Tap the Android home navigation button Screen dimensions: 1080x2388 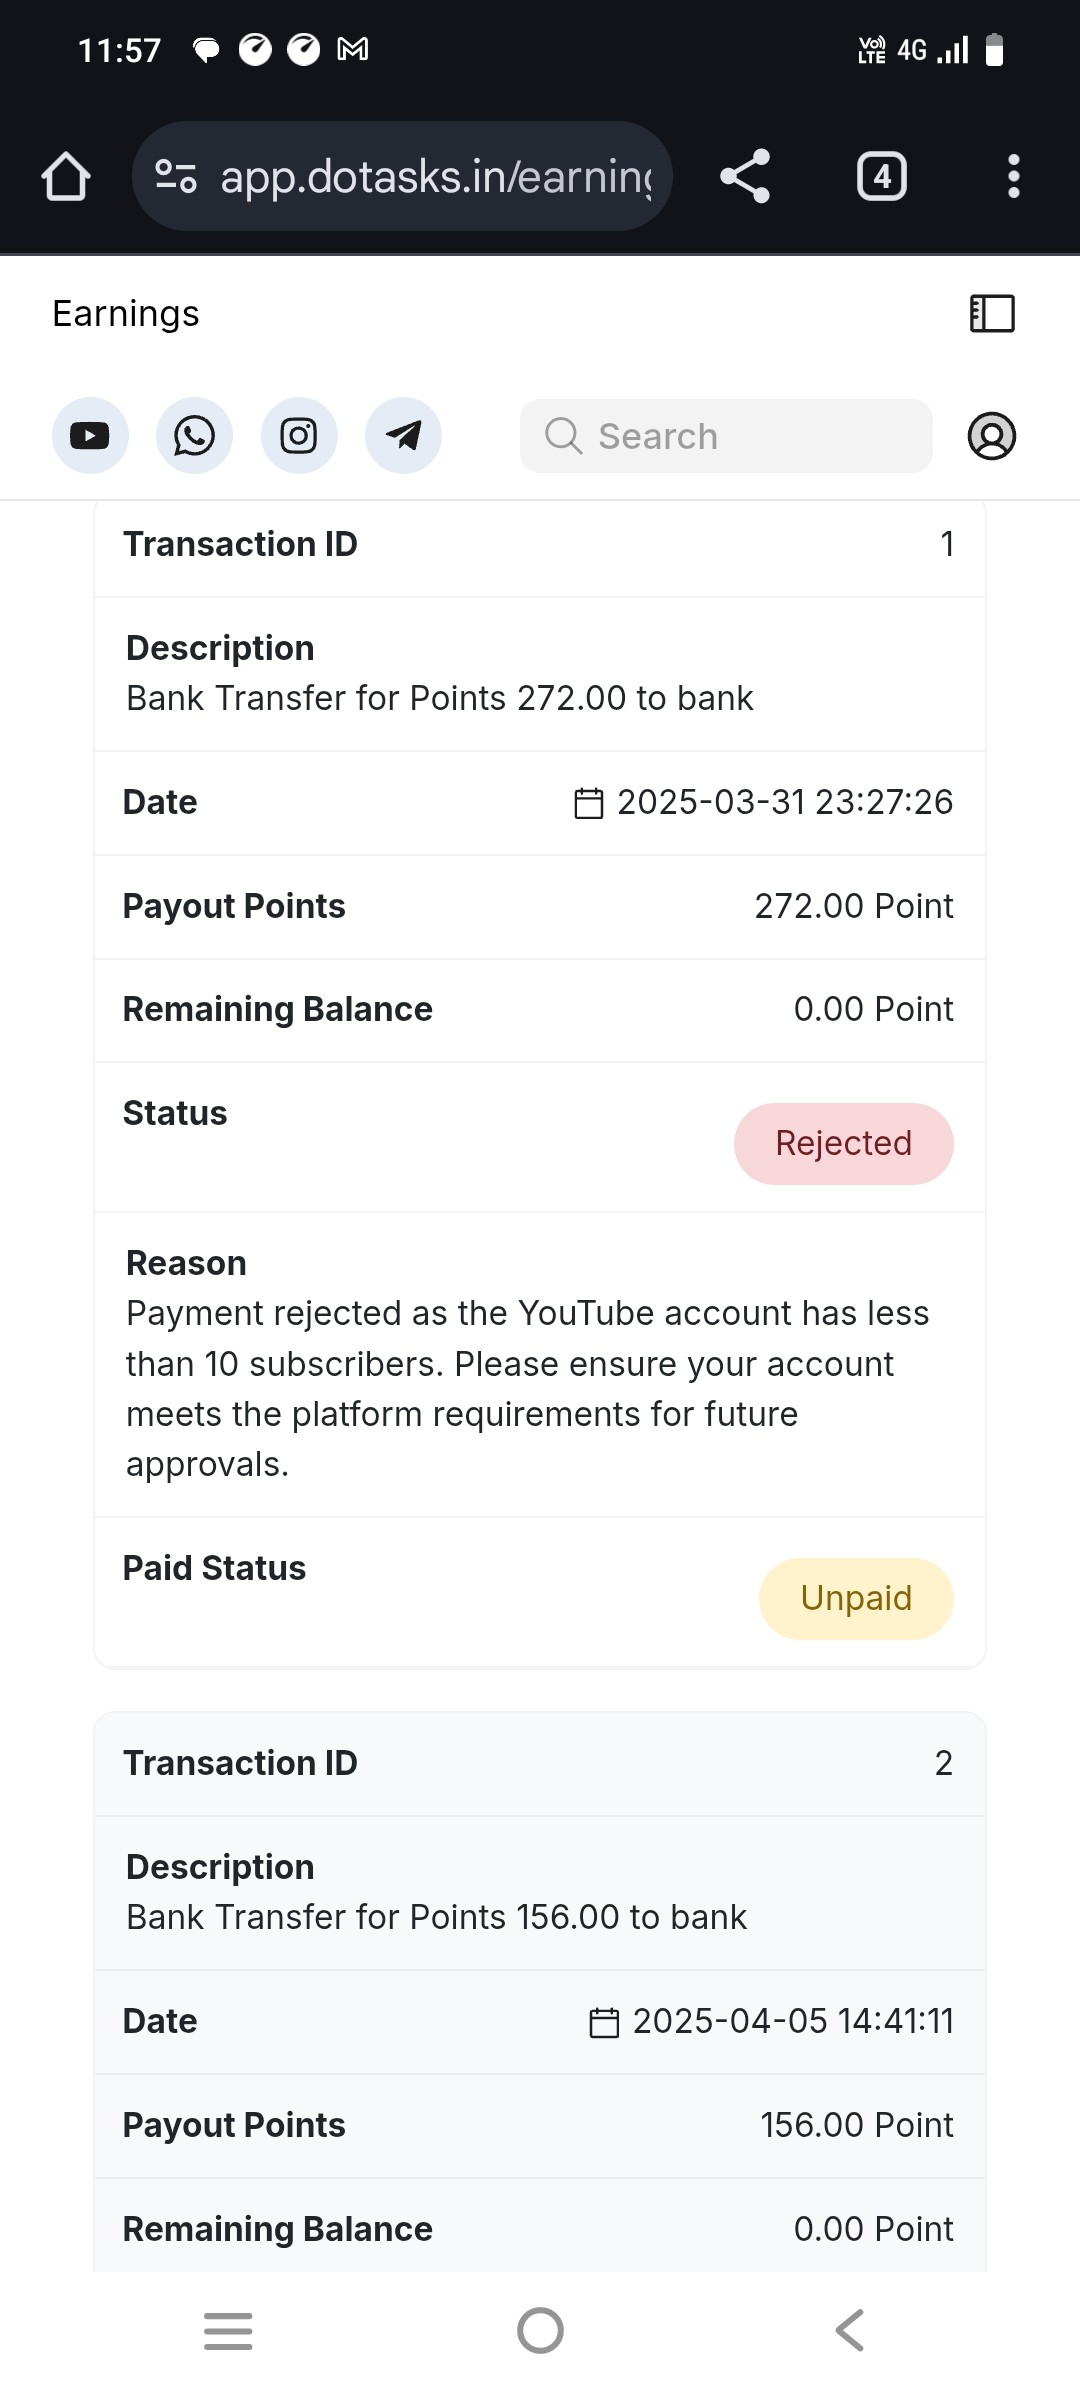click(x=540, y=2331)
